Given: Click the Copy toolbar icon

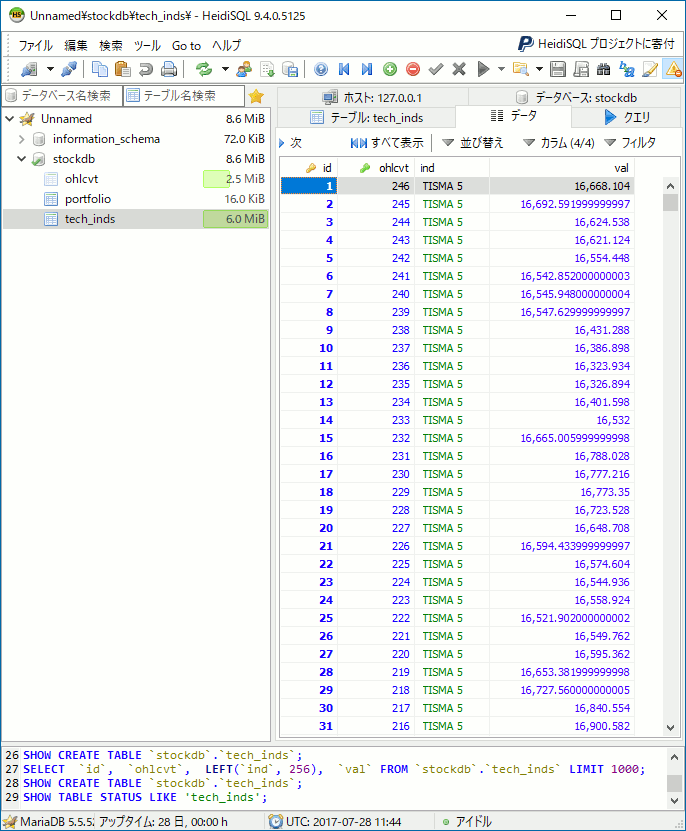Looking at the screenshot, I should (100, 69).
